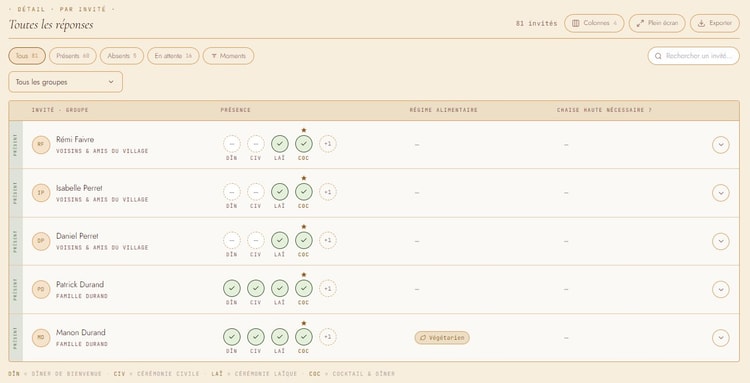The image size is (750, 383).
Task: Toggle CIV presence for Isabelle Perret
Action: coord(256,192)
